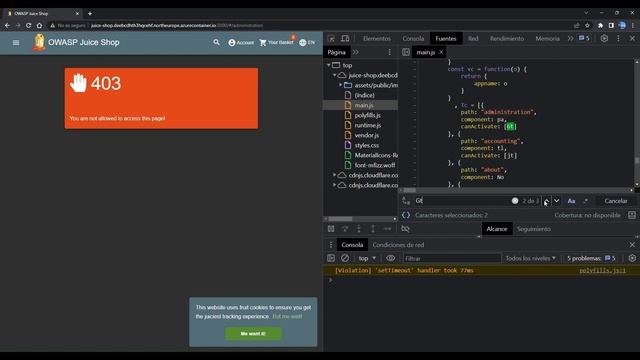Click the browser back arrow
This screenshot has width=640, height=360.
point(7,25)
